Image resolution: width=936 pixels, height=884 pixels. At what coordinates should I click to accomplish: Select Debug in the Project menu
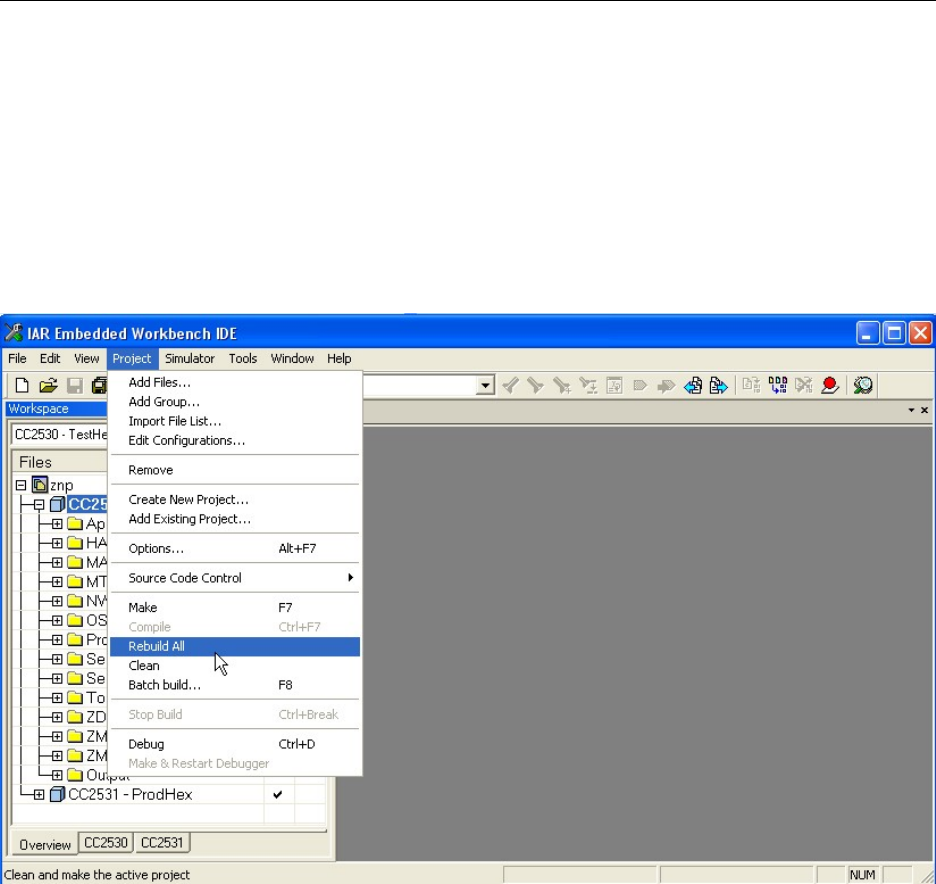235,744
